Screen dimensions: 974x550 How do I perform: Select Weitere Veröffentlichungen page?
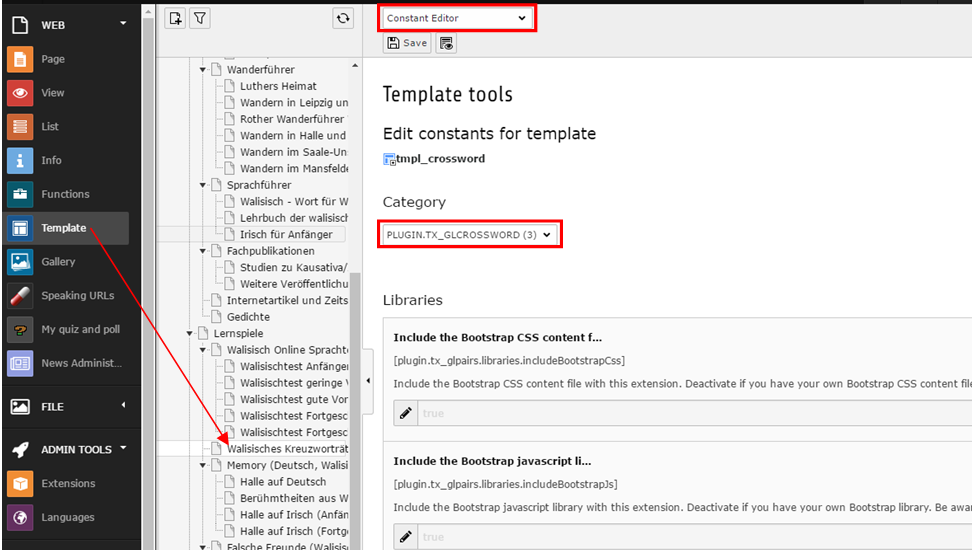pos(294,284)
